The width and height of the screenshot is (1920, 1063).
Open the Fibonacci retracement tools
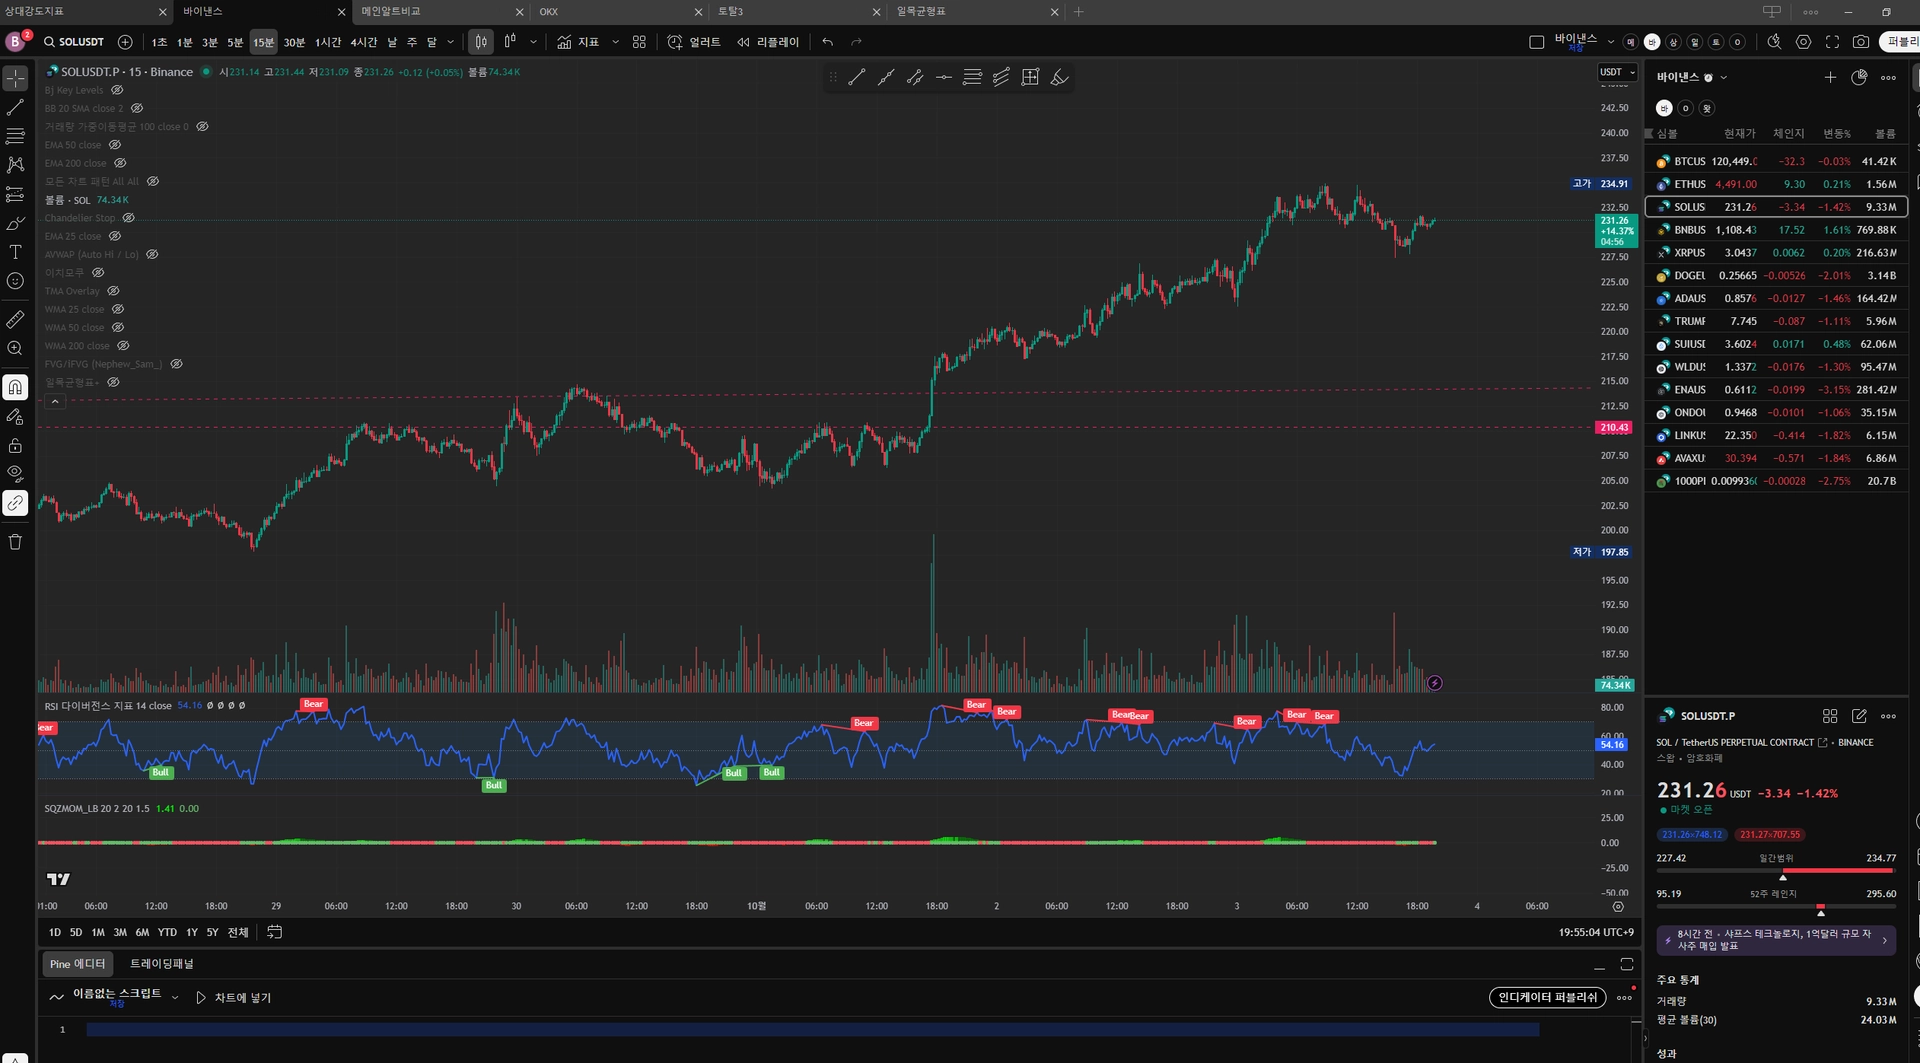pyautogui.click(x=16, y=136)
